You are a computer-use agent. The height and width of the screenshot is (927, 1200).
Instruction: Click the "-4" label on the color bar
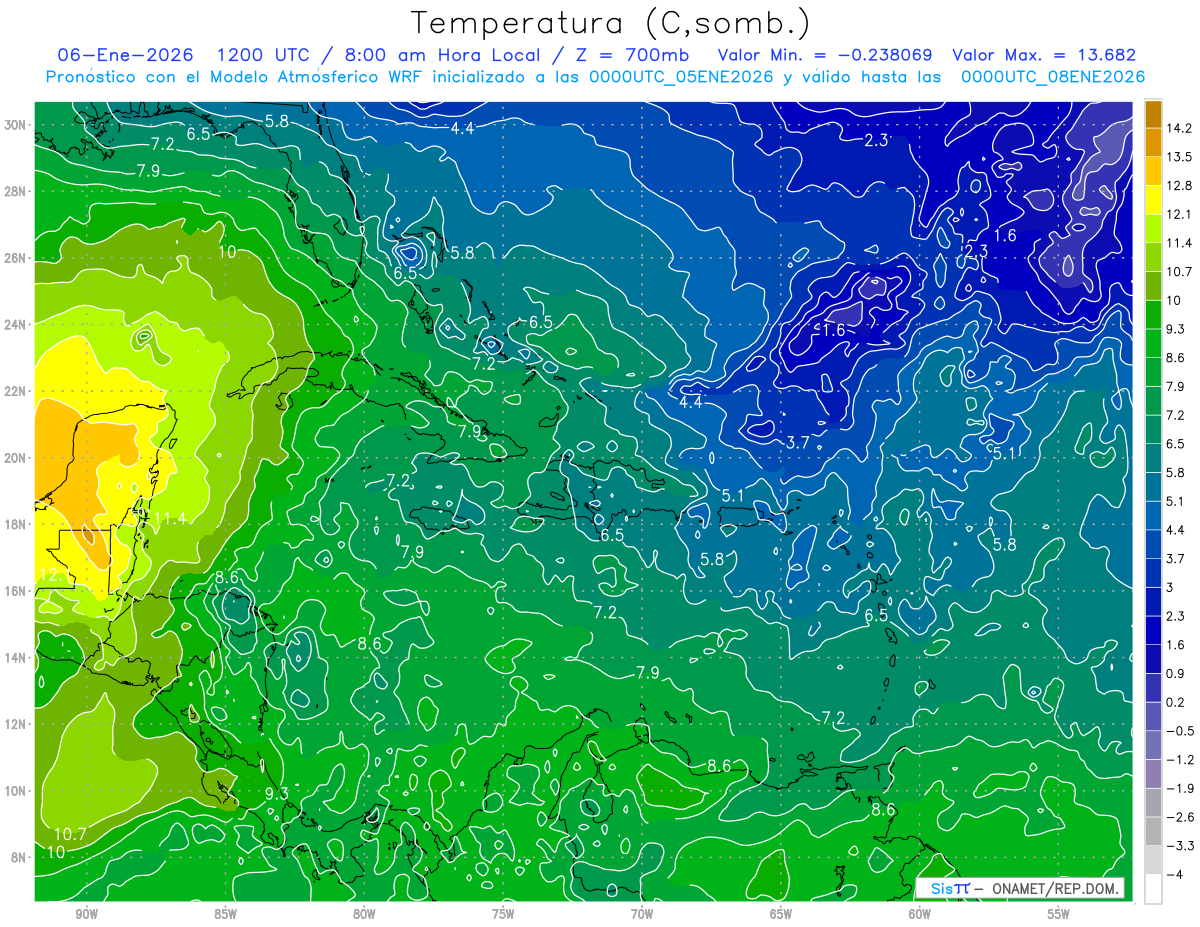[x=1174, y=874]
